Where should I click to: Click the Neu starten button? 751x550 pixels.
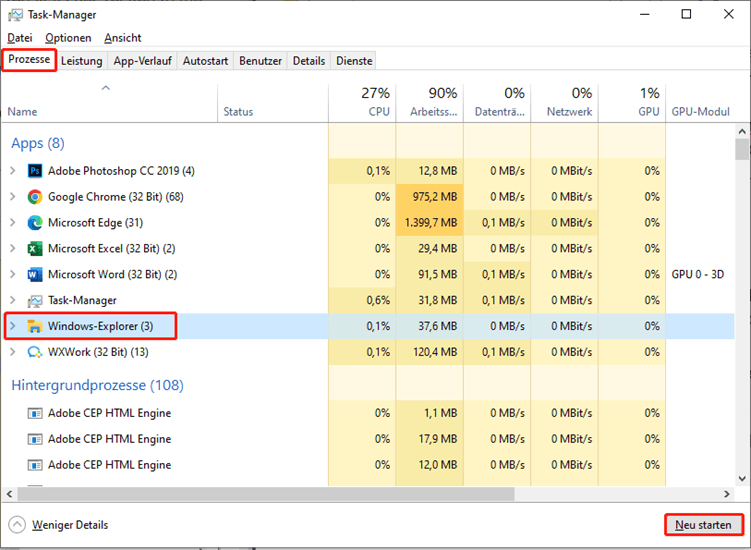tap(704, 525)
